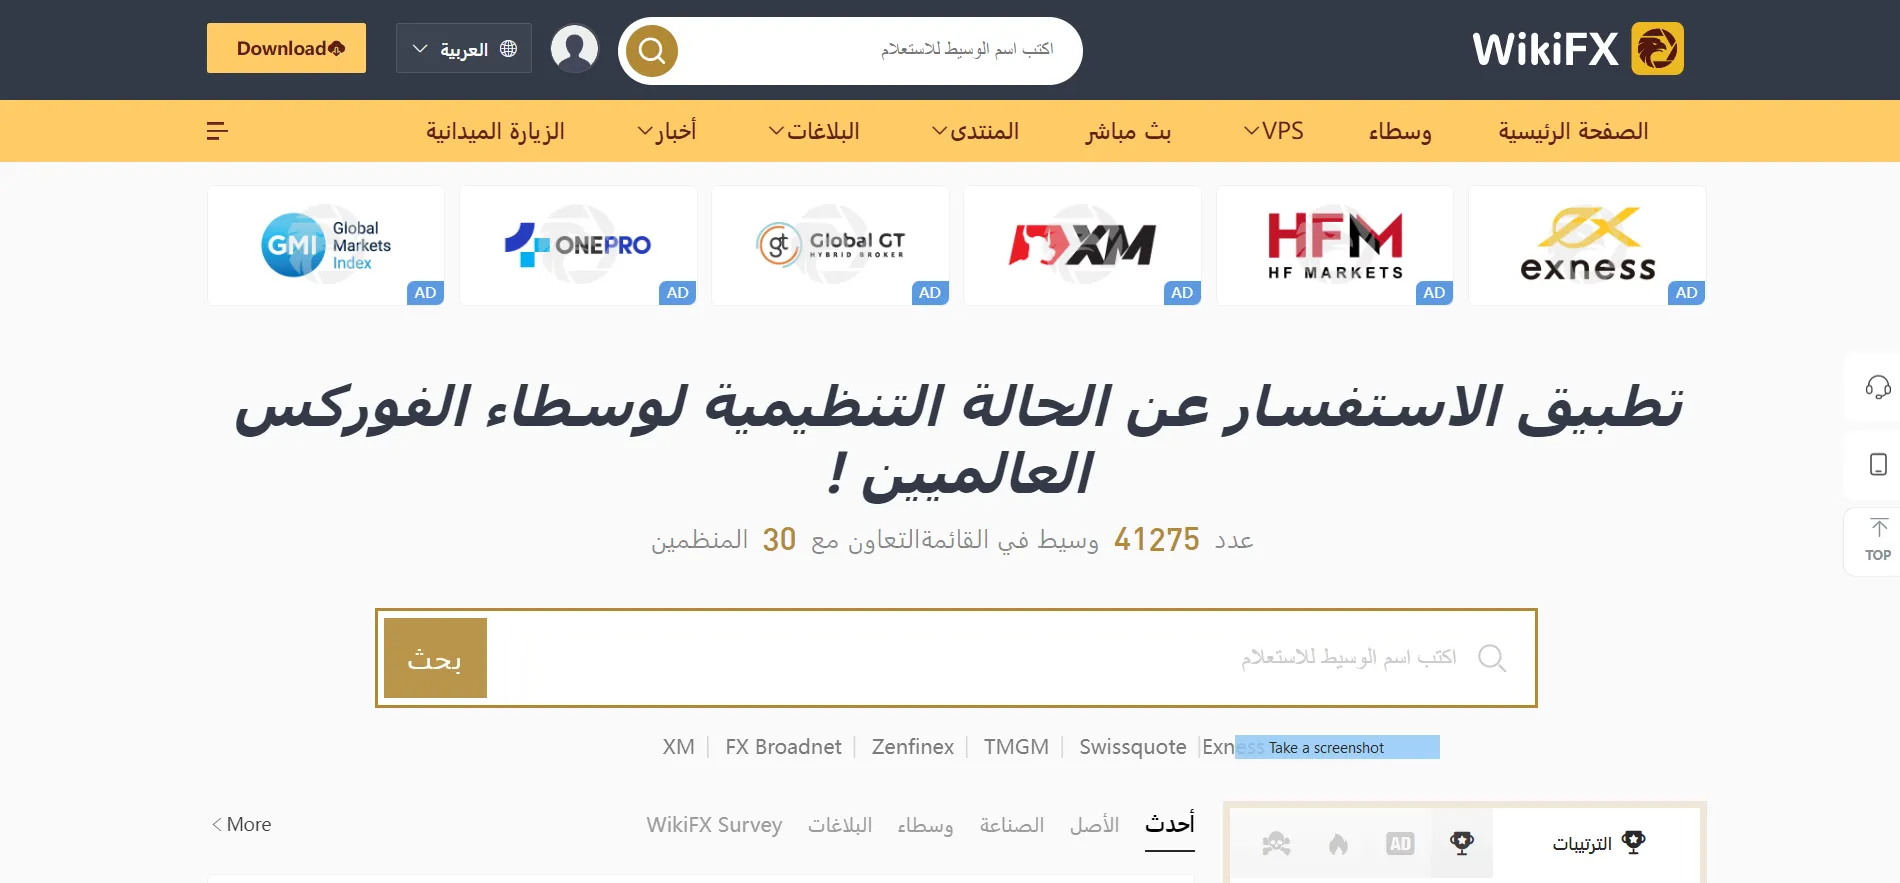Viewport: 1900px width, 883px height.
Task: Select the skull blacklist ranking icon
Action: (1276, 844)
